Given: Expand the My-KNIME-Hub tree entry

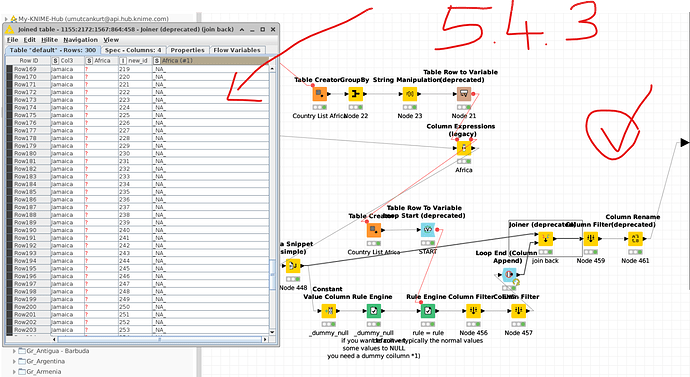Looking at the screenshot, I should click(6, 19).
